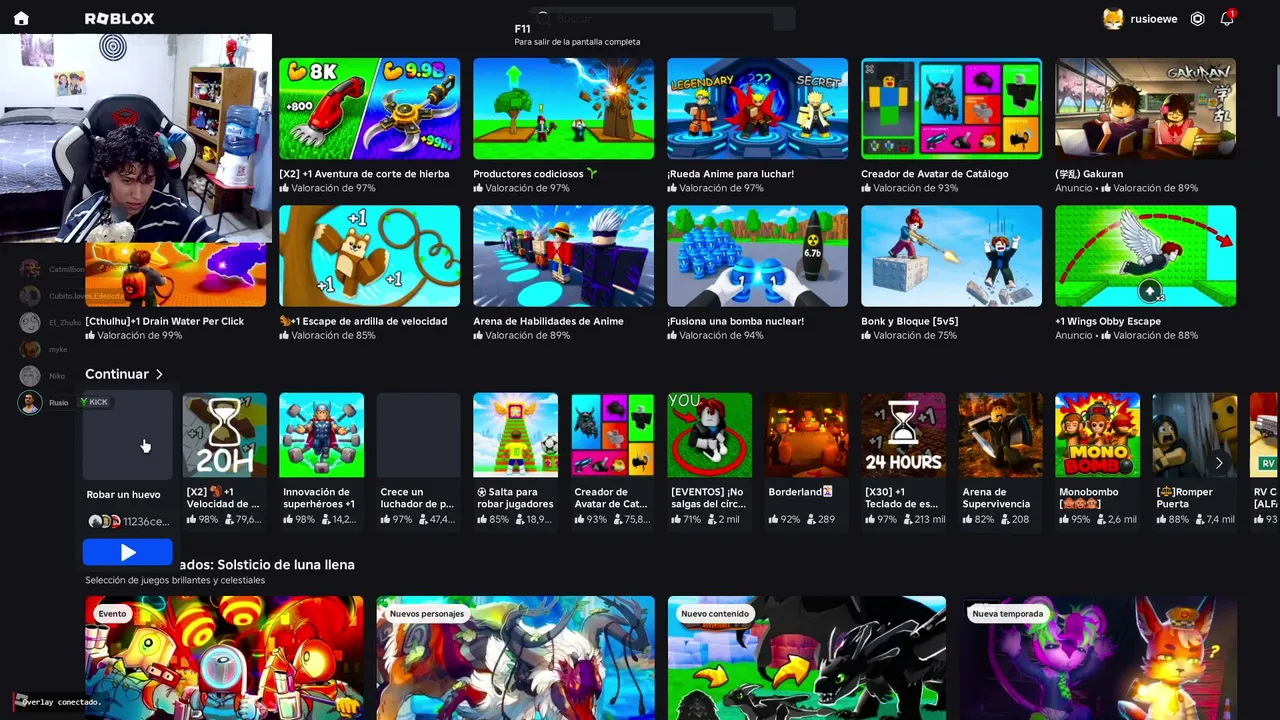
Task: Click the Arena de Habilidades de Anime title
Action: [x=548, y=322]
